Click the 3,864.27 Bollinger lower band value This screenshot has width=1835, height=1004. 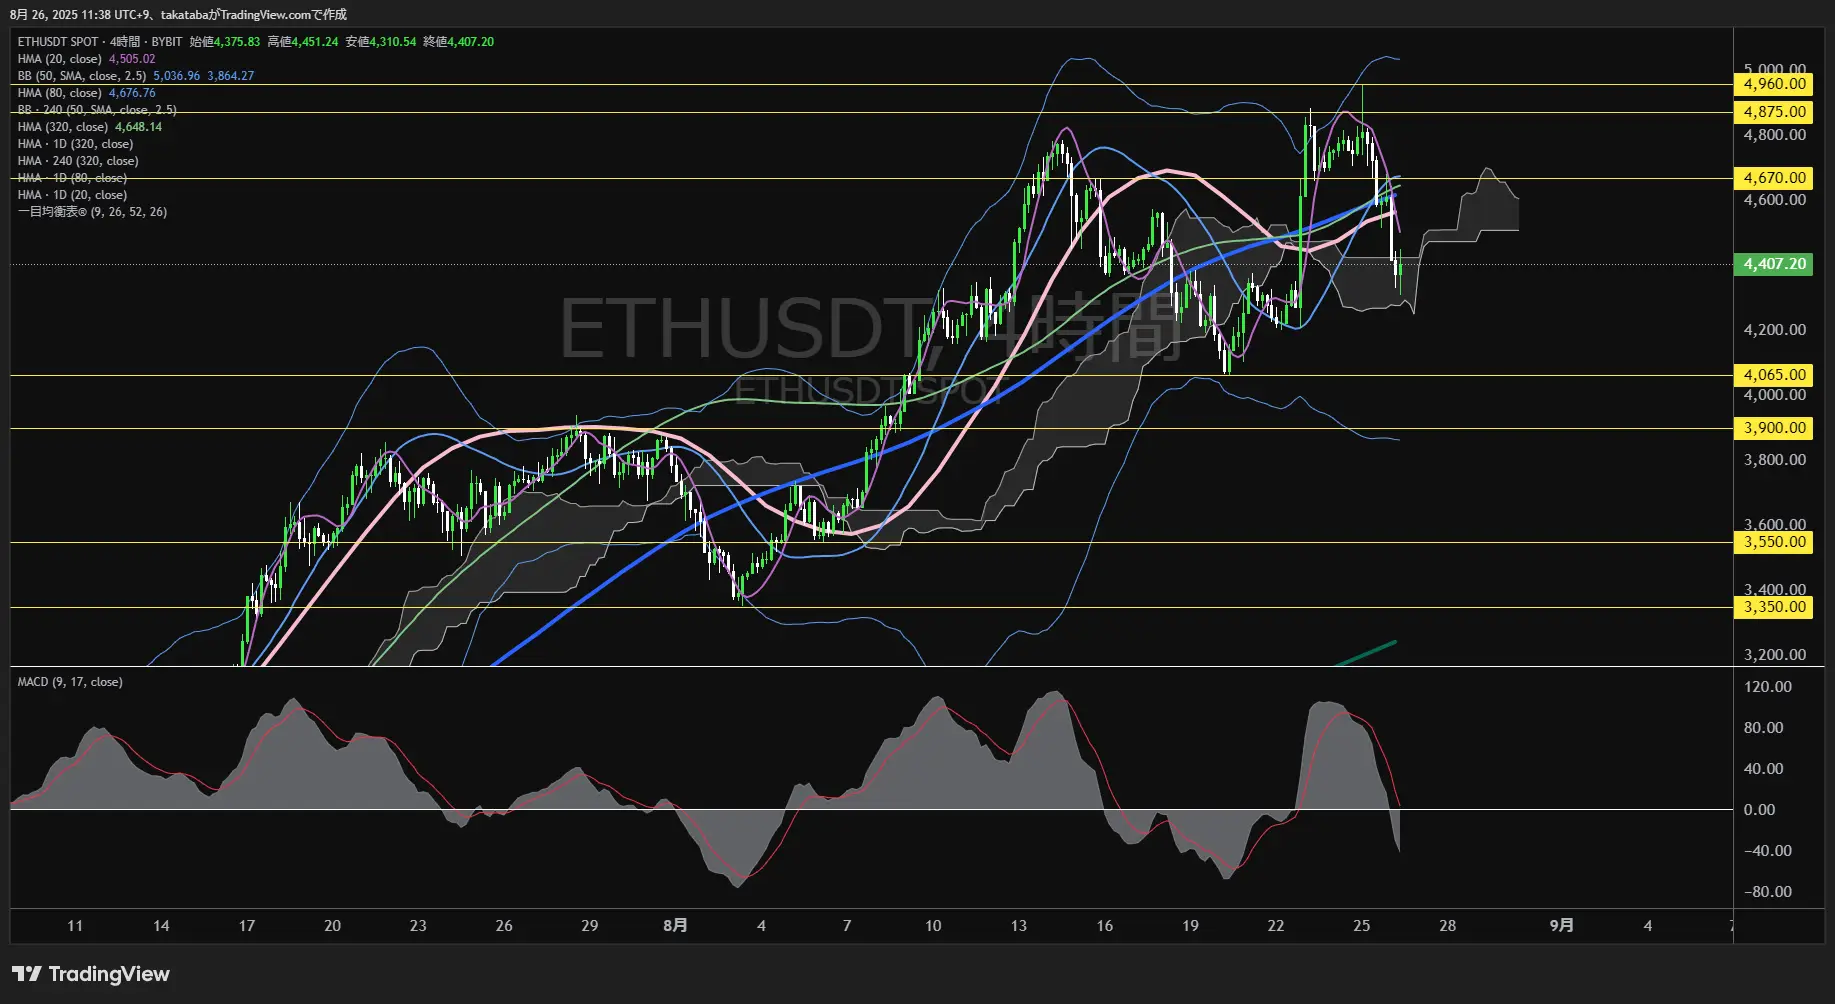pos(230,76)
